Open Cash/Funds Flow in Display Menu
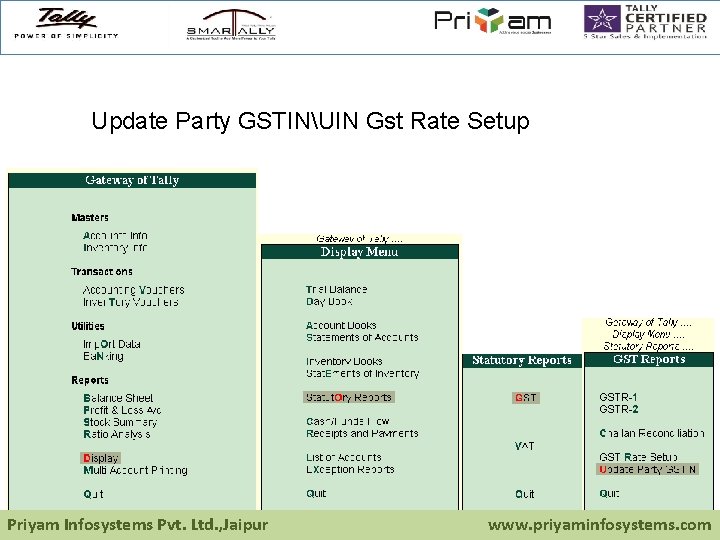The width and height of the screenshot is (720, 540). click(348, 422)
